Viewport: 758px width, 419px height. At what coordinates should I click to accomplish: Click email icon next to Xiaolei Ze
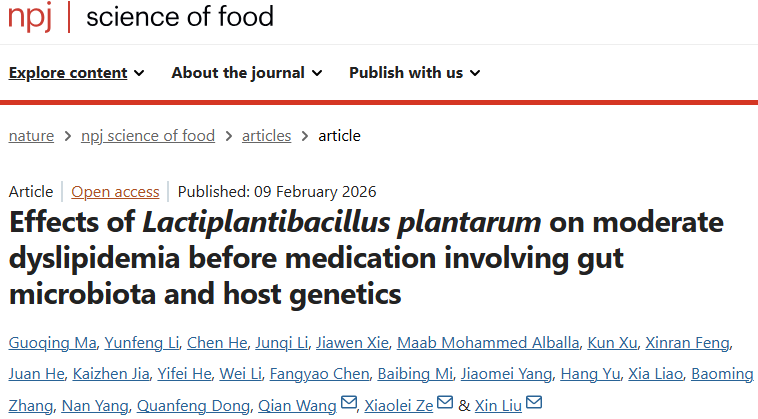click(x=445, y=404)
